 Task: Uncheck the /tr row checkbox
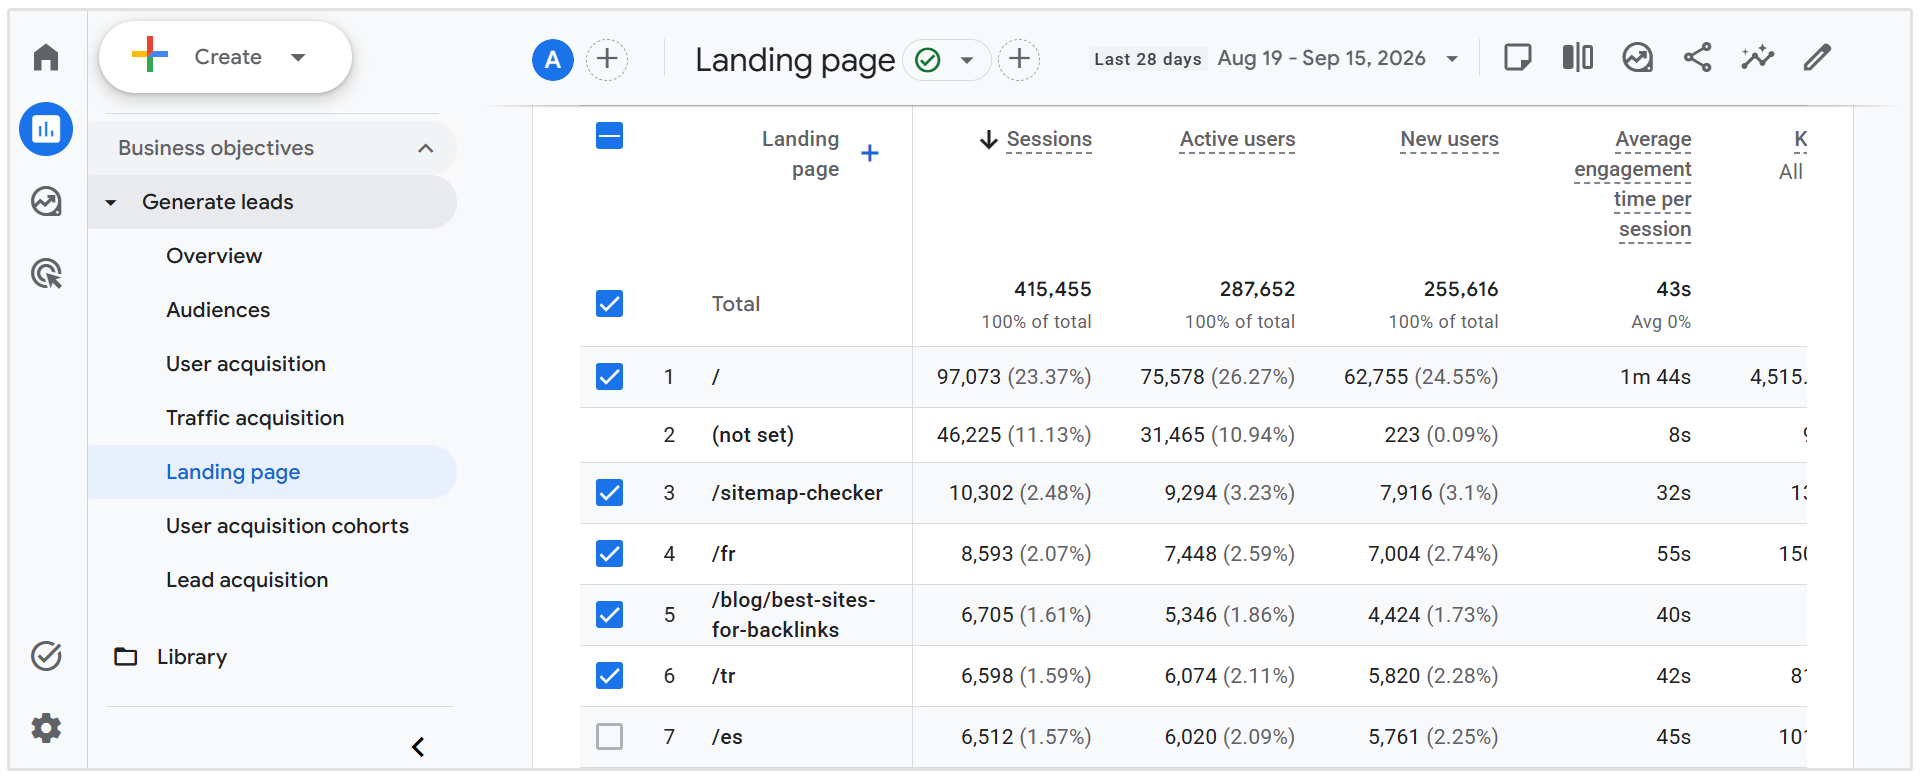(x=609, y=676)
